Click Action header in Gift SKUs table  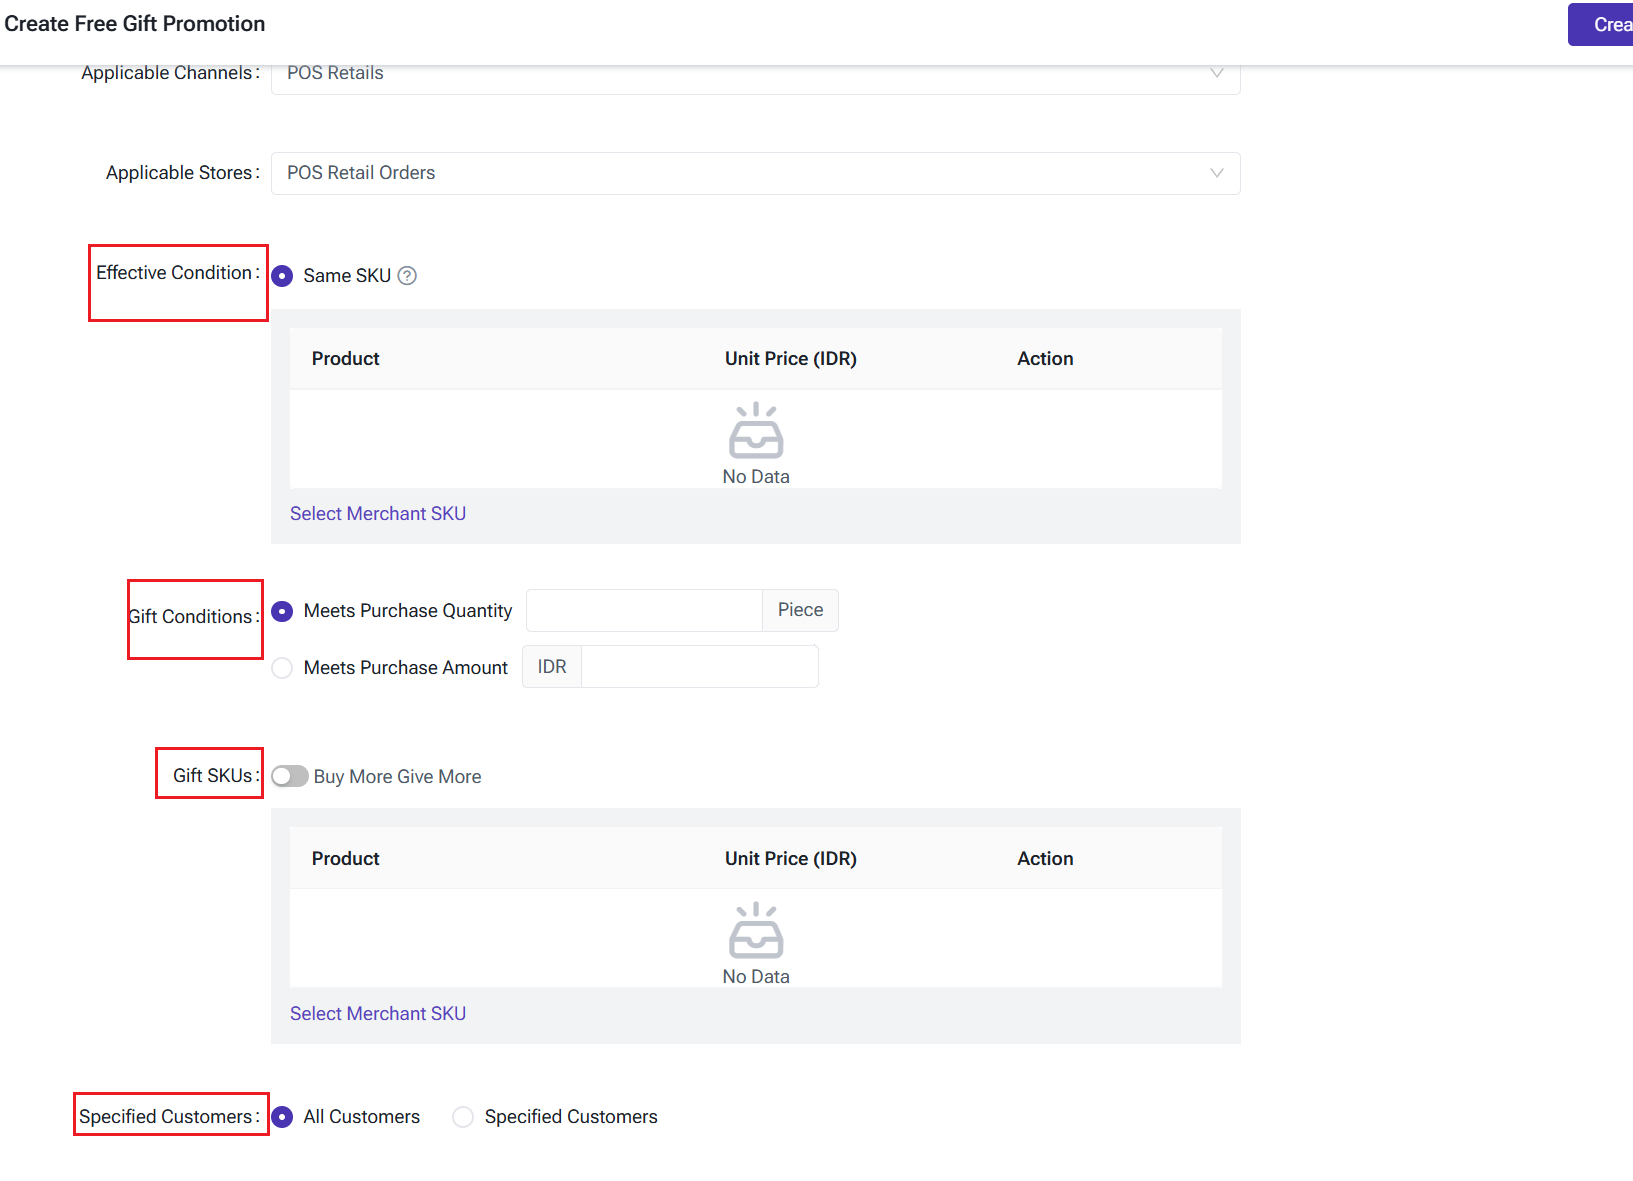point(1045,859)
